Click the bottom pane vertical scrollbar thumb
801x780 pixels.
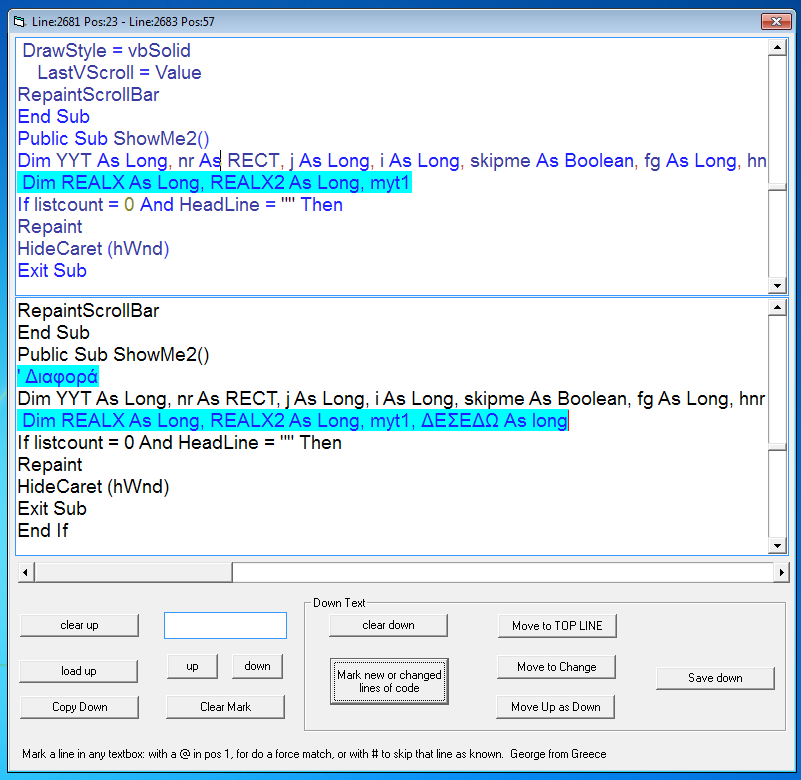point(777,447)
